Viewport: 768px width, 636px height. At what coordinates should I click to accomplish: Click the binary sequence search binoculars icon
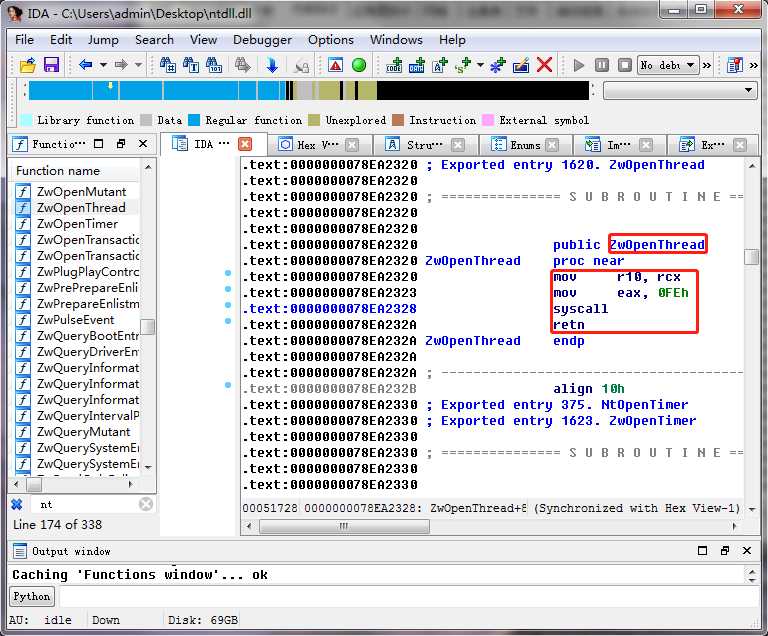tap(214, 65)
